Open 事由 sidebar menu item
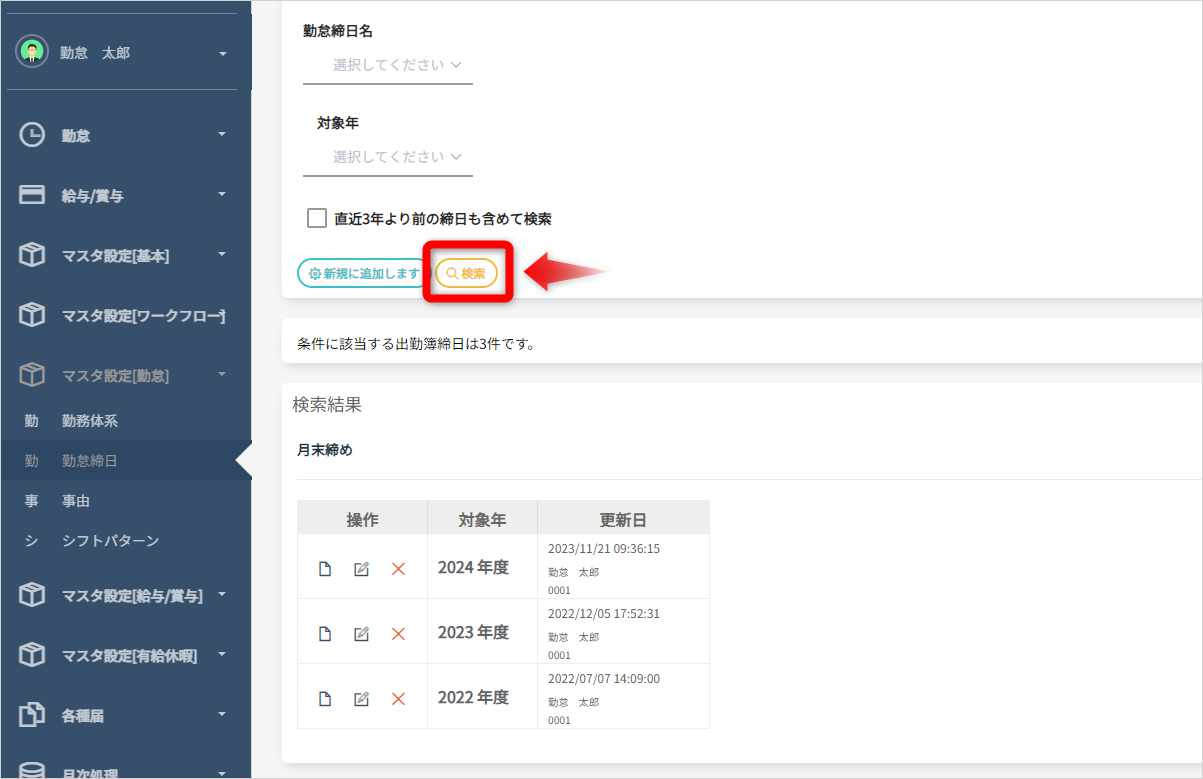Image resolution: width=1203 pixels, height=779 pixels. [x=76, y=501]
